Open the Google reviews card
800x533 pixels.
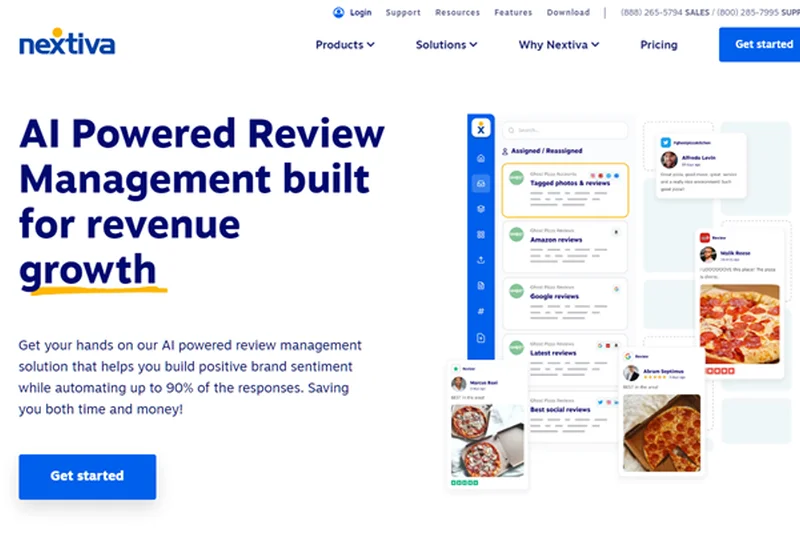(565, 303)
